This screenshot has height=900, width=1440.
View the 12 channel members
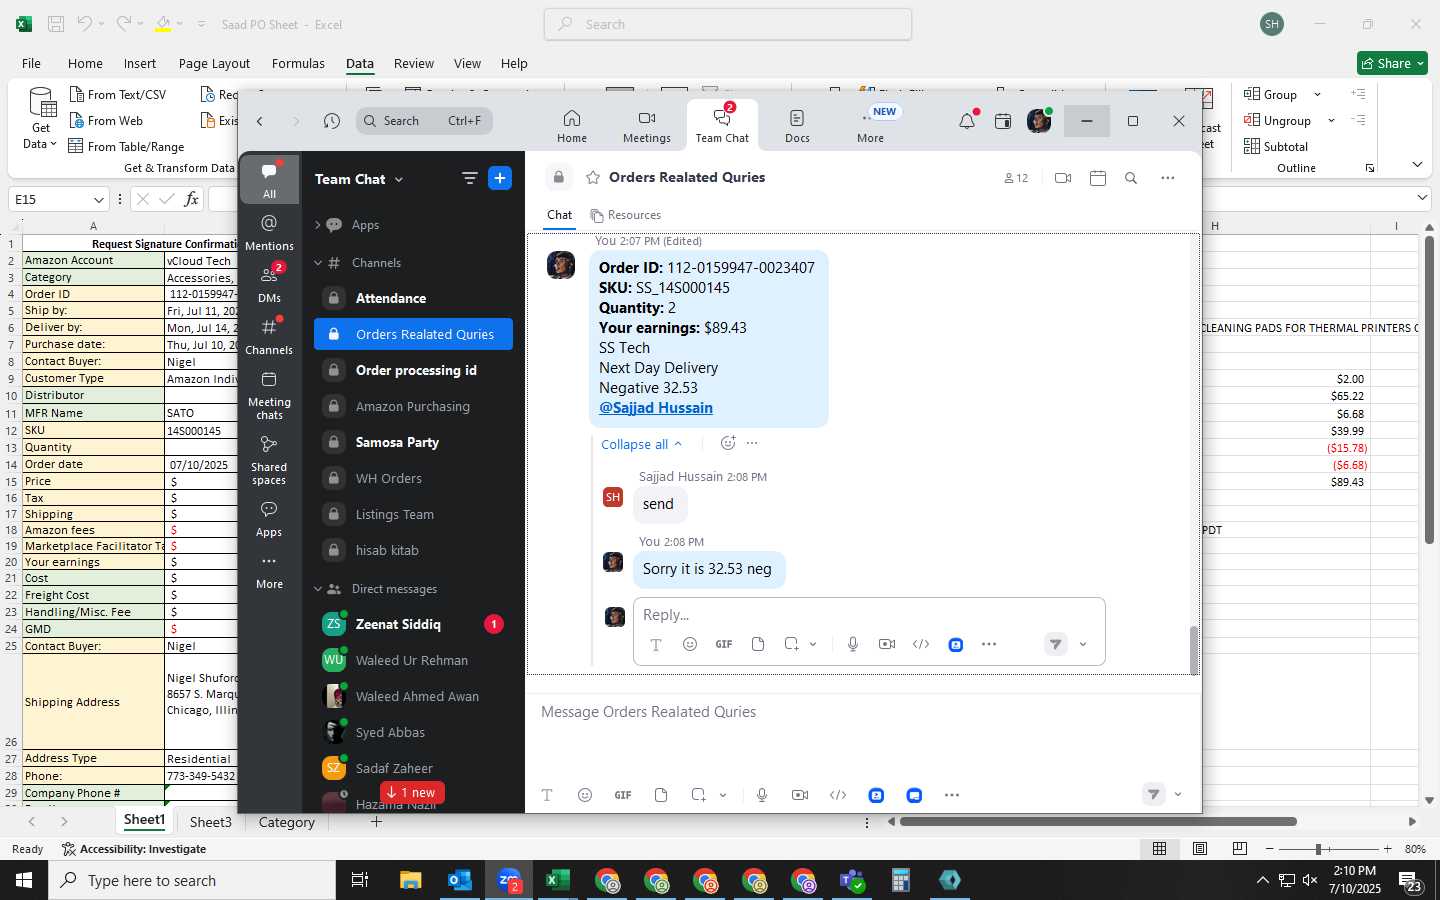tap(1016, 178)
